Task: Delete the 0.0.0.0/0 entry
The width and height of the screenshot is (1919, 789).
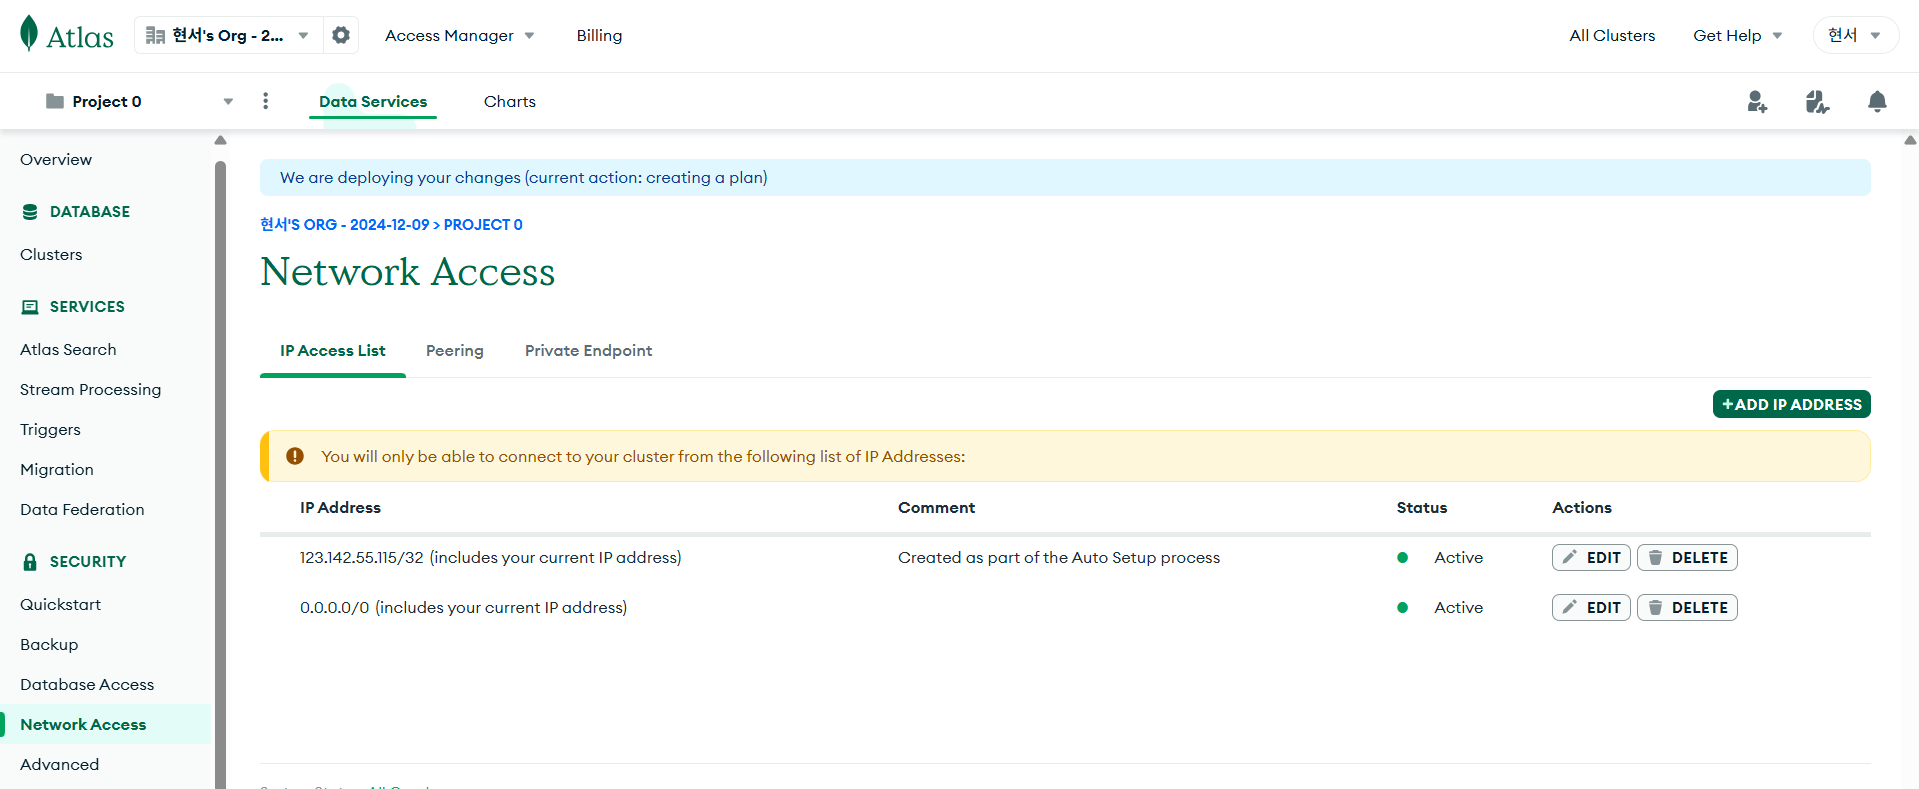Action: 1687,608
